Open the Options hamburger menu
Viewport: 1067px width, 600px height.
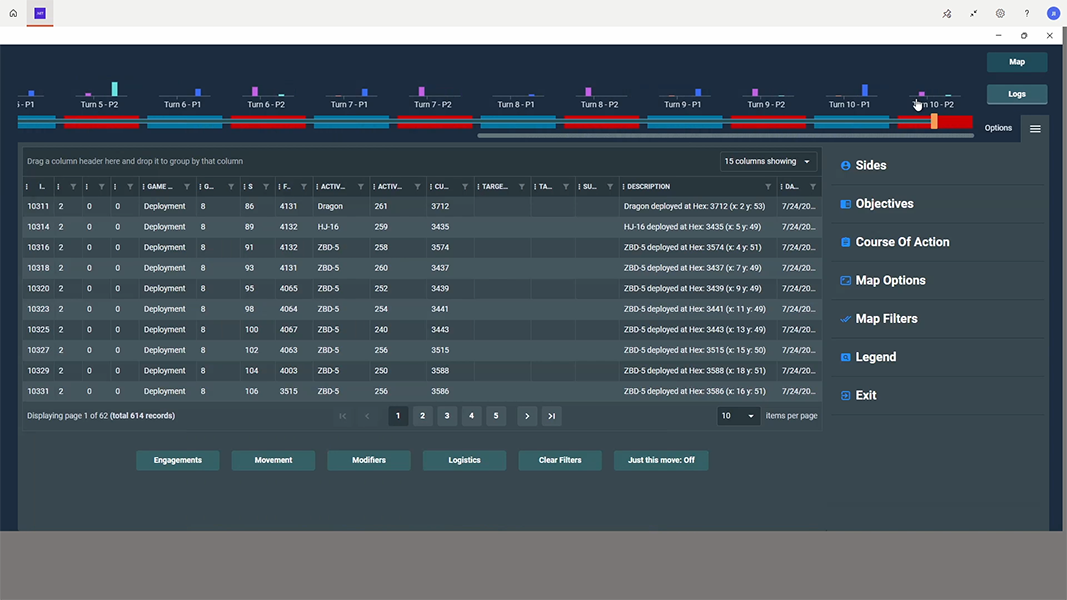[x=1035, y=128]
